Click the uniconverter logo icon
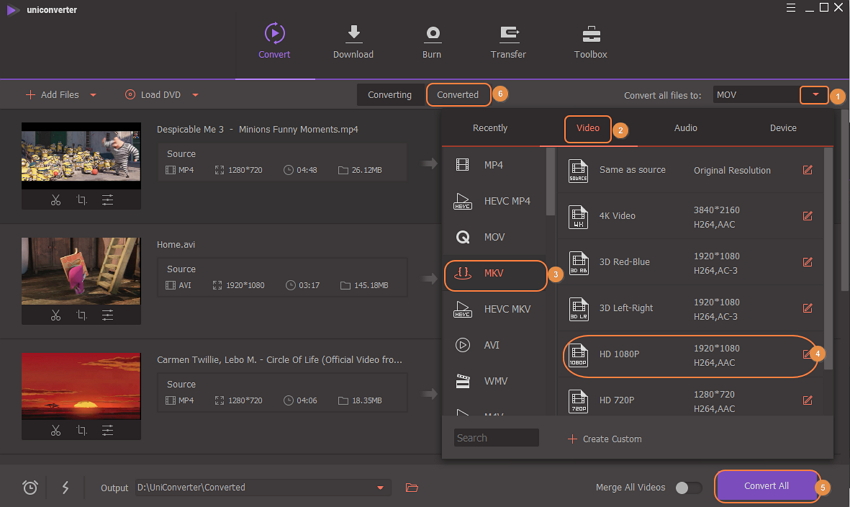Image resolution: width=850 pixels, height=507 pixels. coord(12,10)
